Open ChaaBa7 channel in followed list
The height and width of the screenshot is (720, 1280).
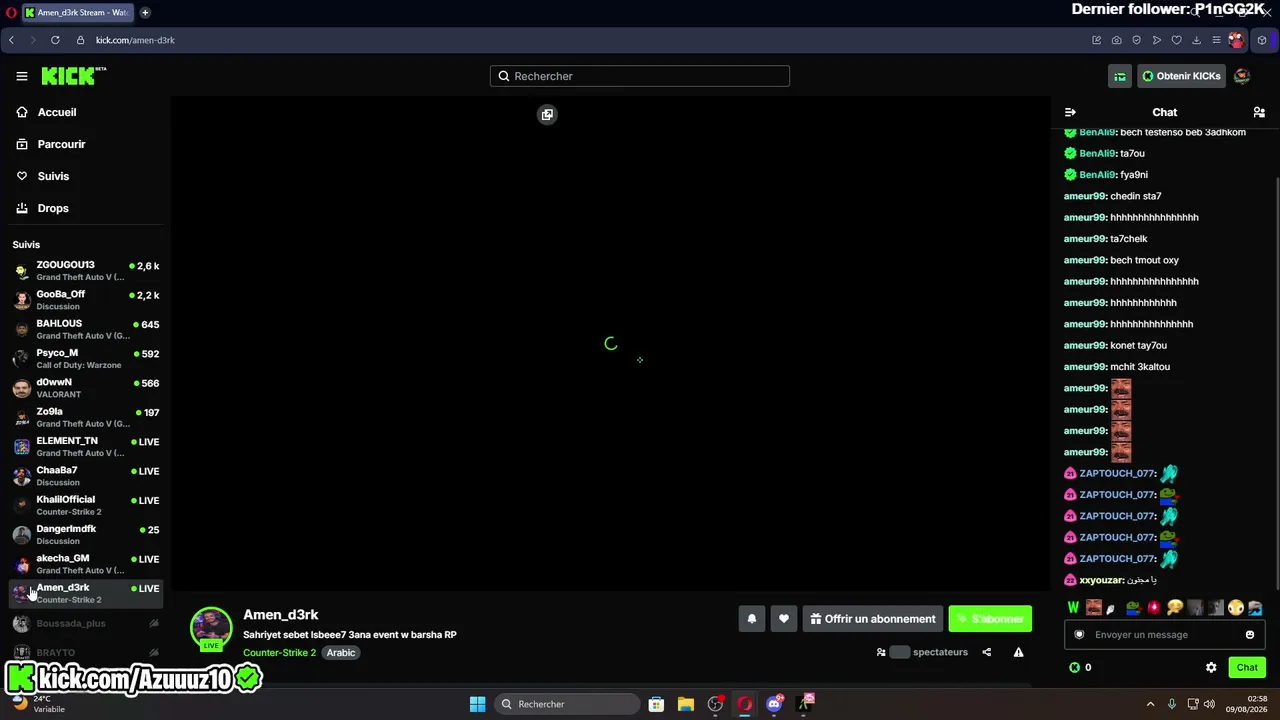click(86, 476)
